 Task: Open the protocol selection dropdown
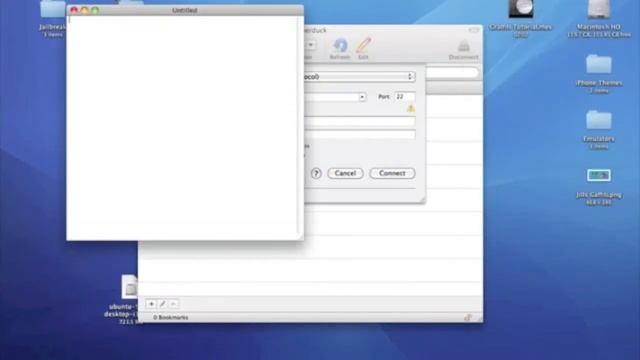pos(360,77)
